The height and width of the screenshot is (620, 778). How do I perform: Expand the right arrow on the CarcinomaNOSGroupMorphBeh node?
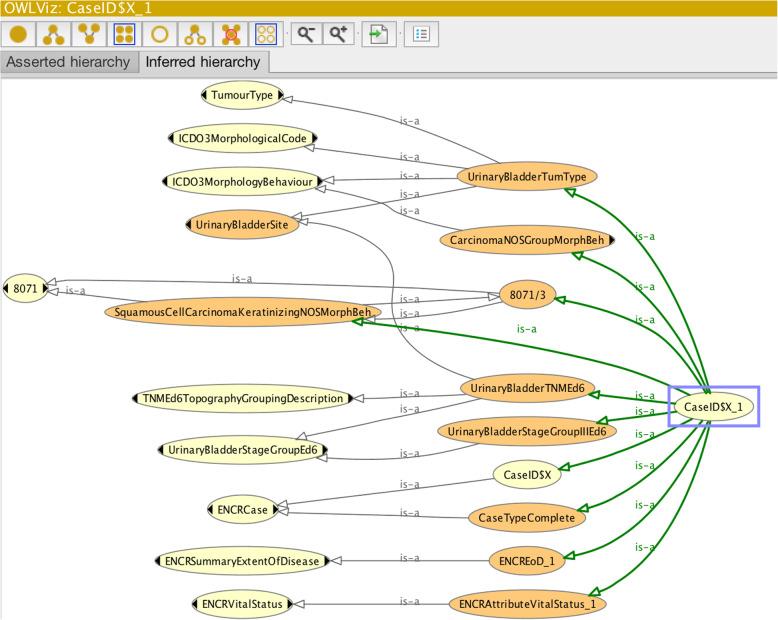pyautogui.click(x=611, y=240)
